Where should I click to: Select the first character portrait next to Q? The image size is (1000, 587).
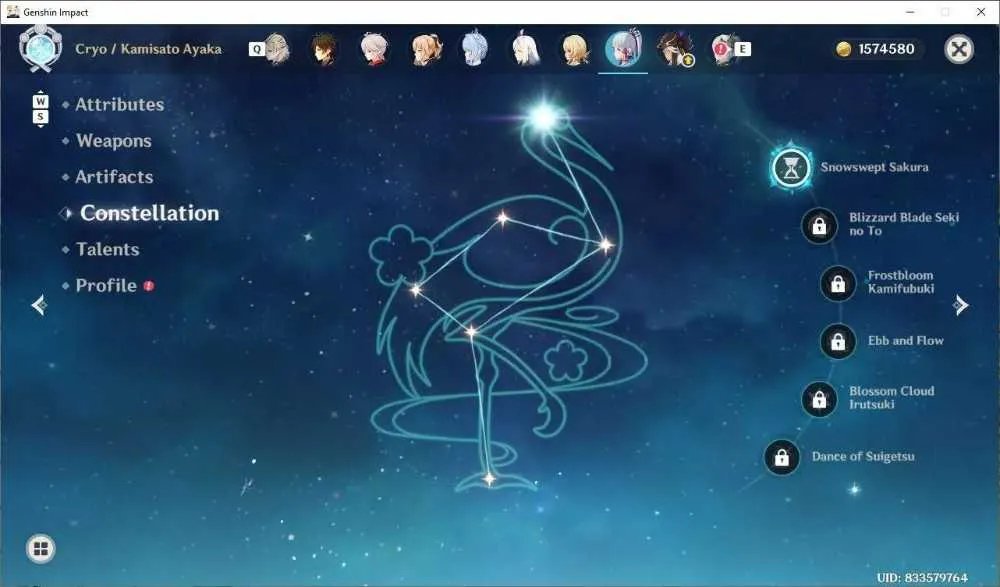[277, 48]
